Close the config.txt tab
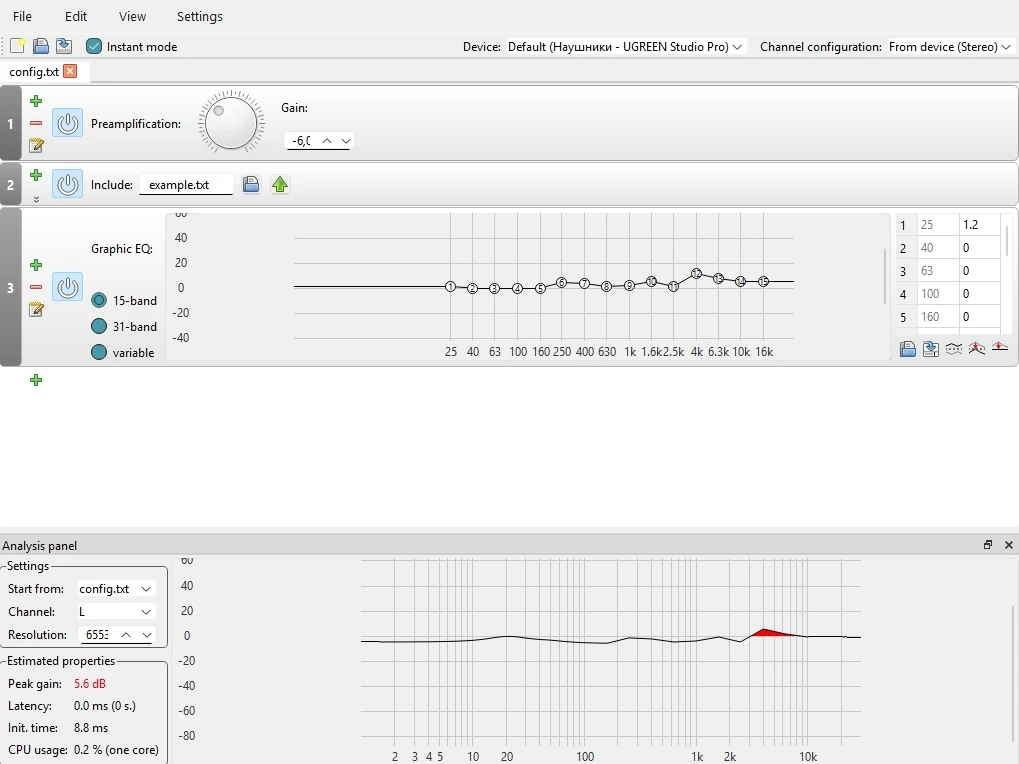This screenshot has width=1019, height=764. [x=70, y=71]
